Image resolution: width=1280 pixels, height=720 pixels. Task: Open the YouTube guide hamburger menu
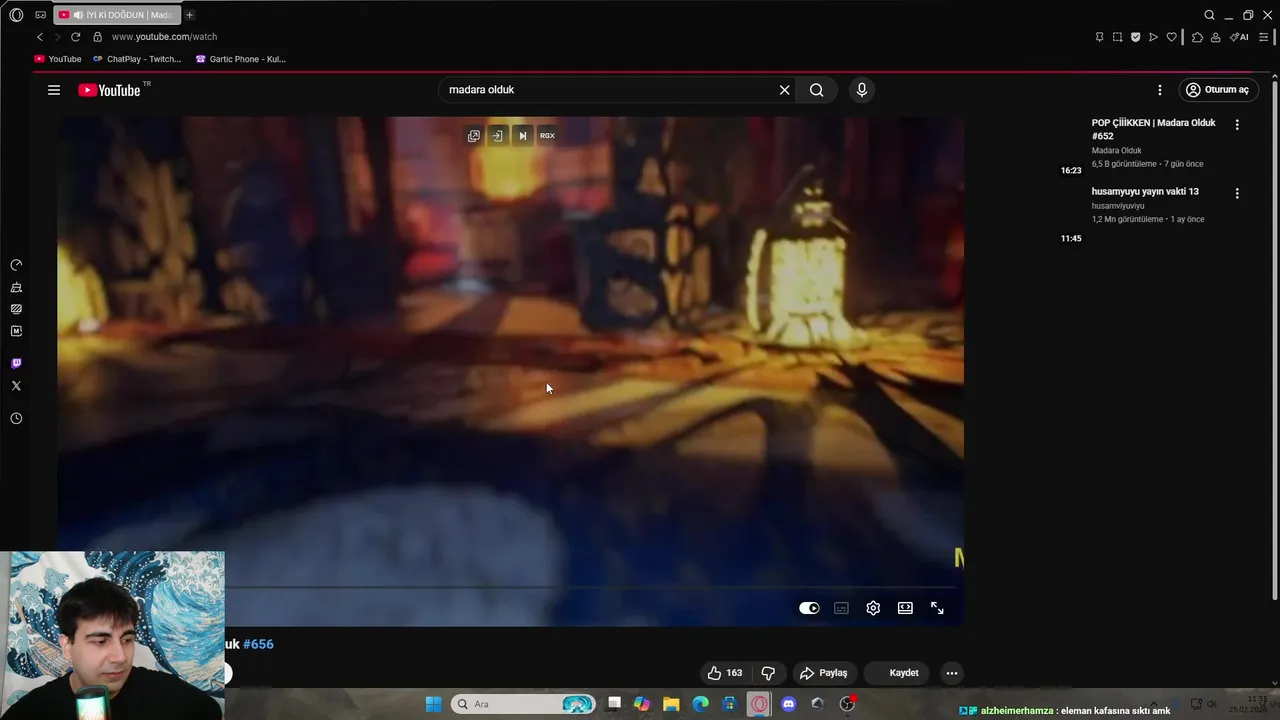[54, 90]
